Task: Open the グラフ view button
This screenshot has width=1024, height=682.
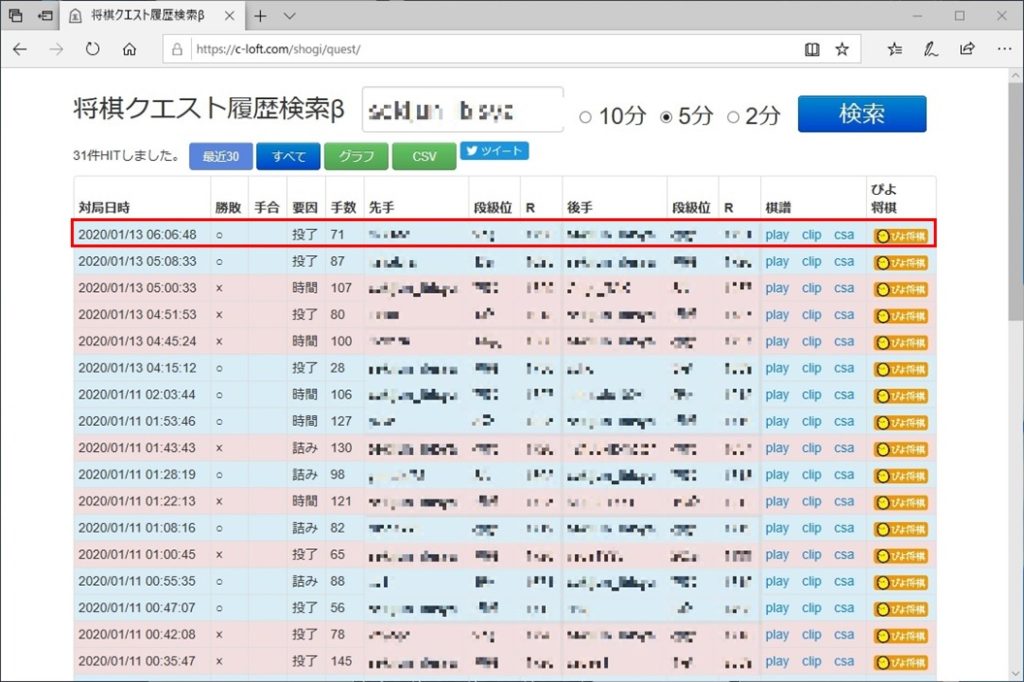Action: pos(356,156)
